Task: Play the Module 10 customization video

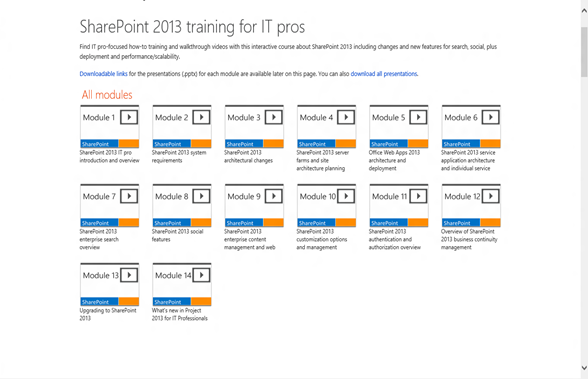Action: coord(346,196)
